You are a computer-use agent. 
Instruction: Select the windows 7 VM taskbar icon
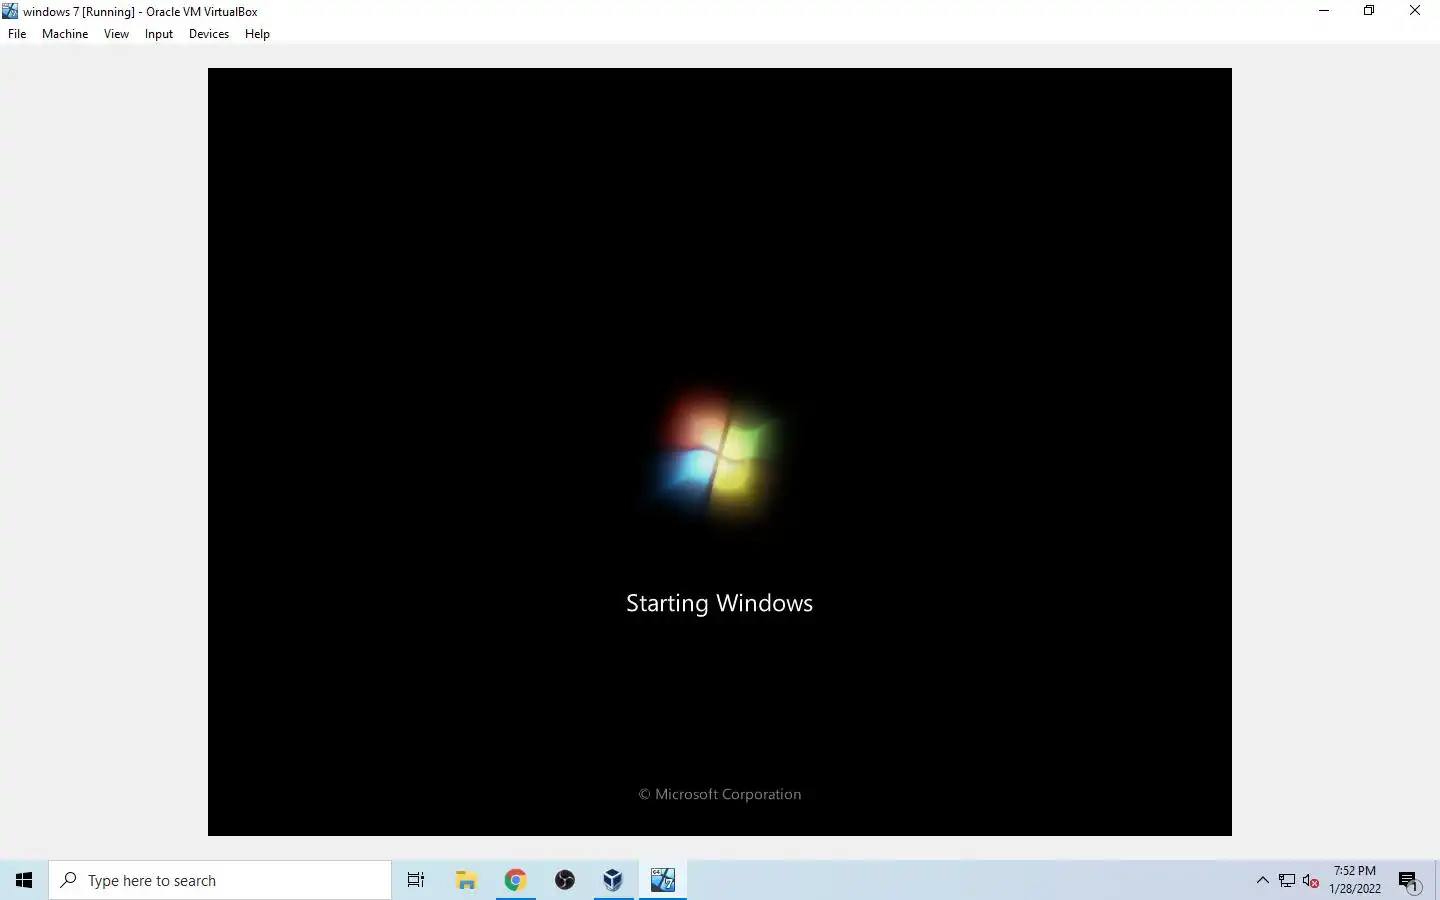663,880
